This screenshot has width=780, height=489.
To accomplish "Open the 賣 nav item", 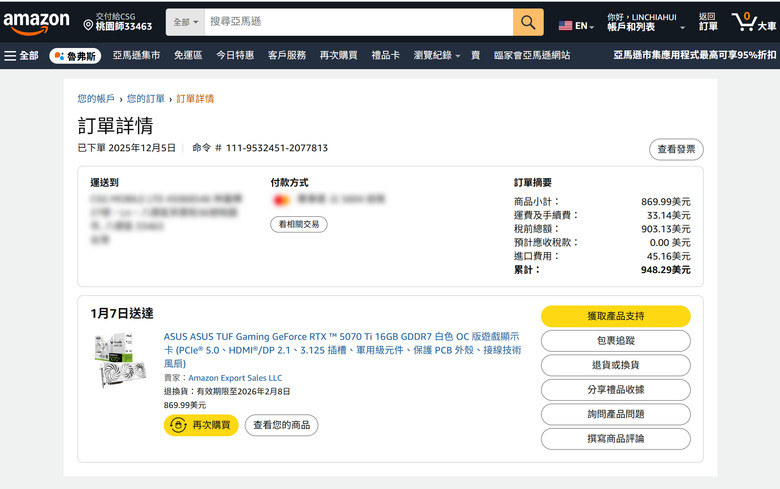I will [x=476, y=55].
